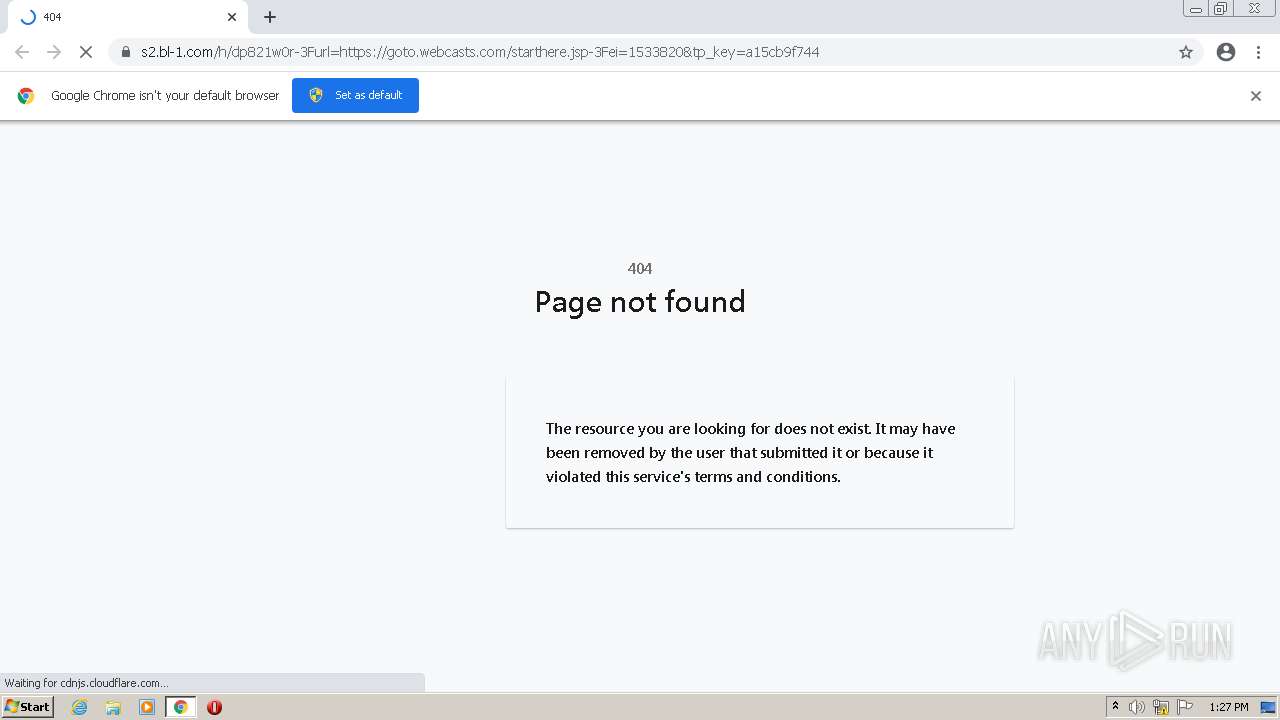Click the 'Waiting for cdnjs.cloudflare.com' status text

click(x=86, y=683)
